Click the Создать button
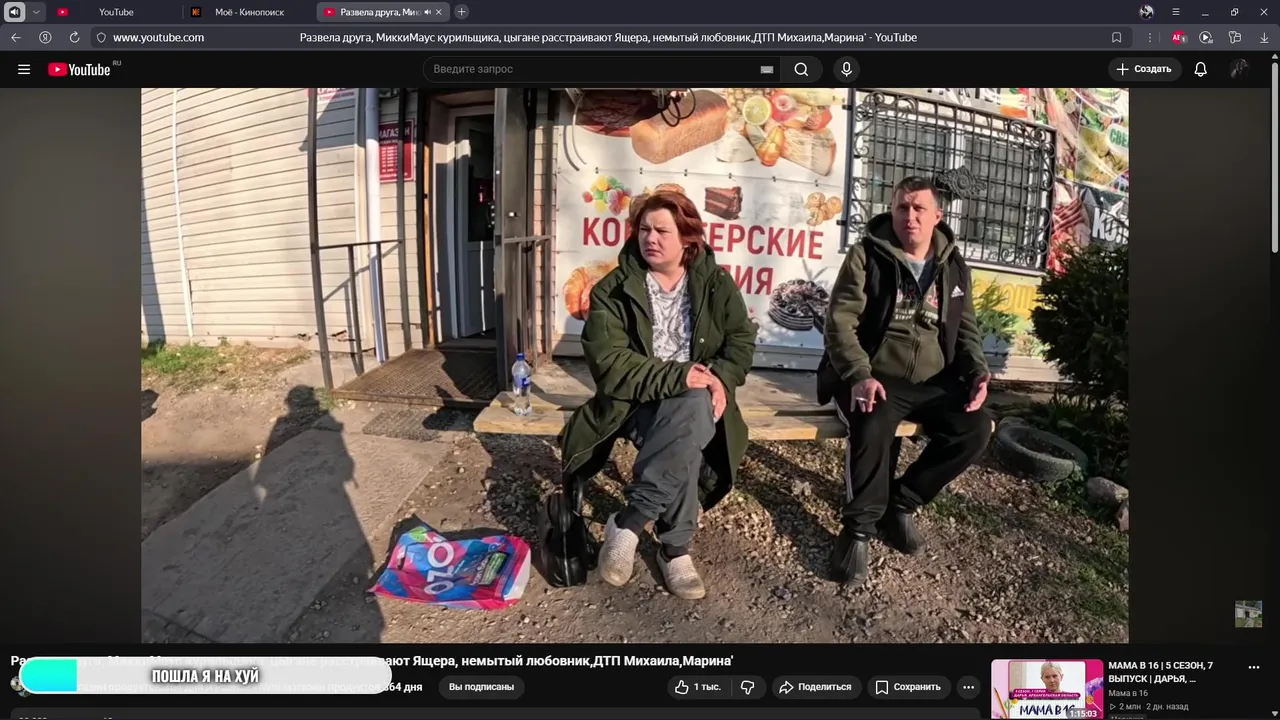1280x720 pixels. click(x=1144, y=69)
